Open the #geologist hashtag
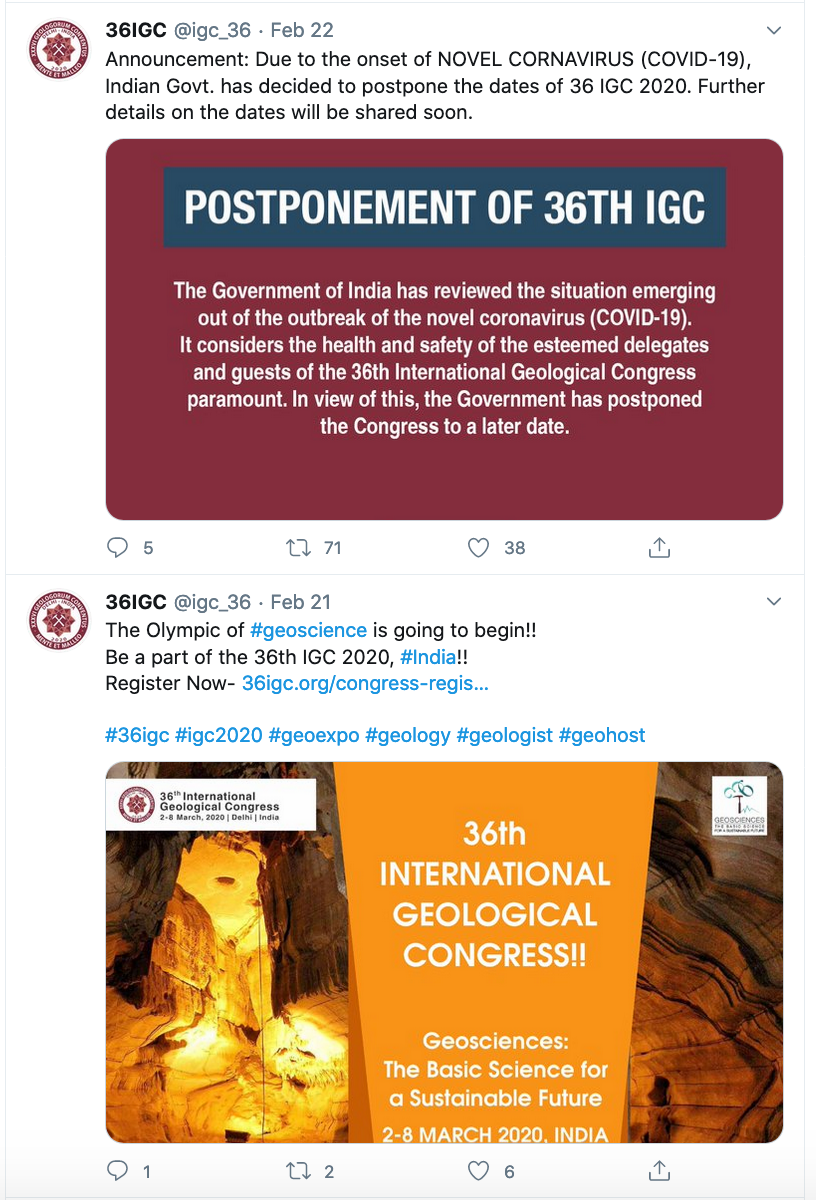816x1200 pixels. click(x=504, y=735)
